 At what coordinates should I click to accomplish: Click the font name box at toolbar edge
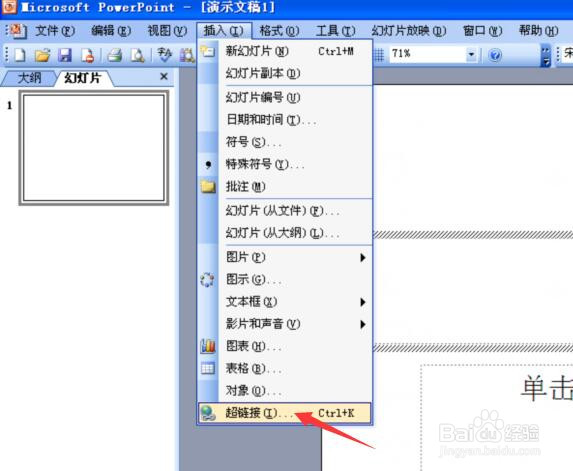pos(568,54)
